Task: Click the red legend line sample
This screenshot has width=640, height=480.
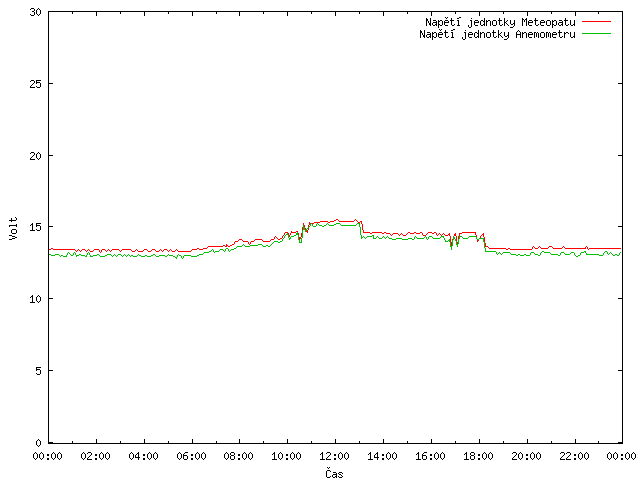Action: [596, 22]
